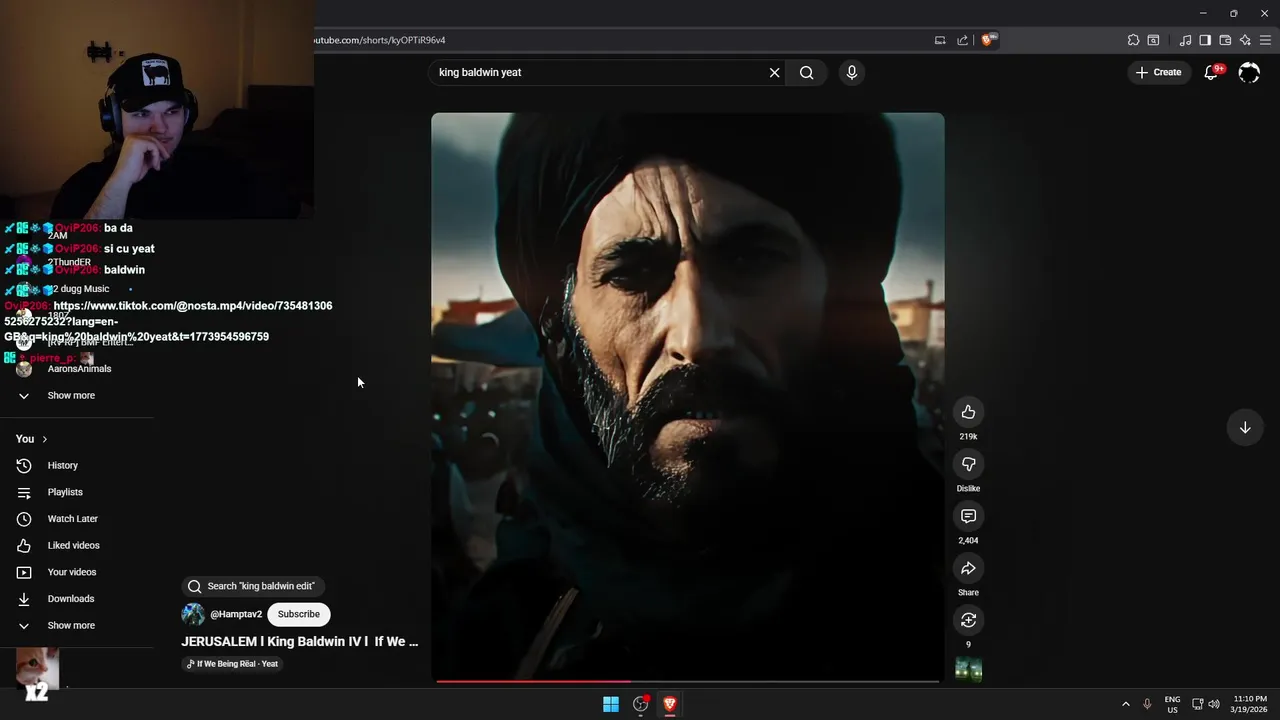The width and height of the screenshot is (1280, 720).
Task: Click the Downloads arrow icon
Action: pyautogui.click(x=24, y=599)
